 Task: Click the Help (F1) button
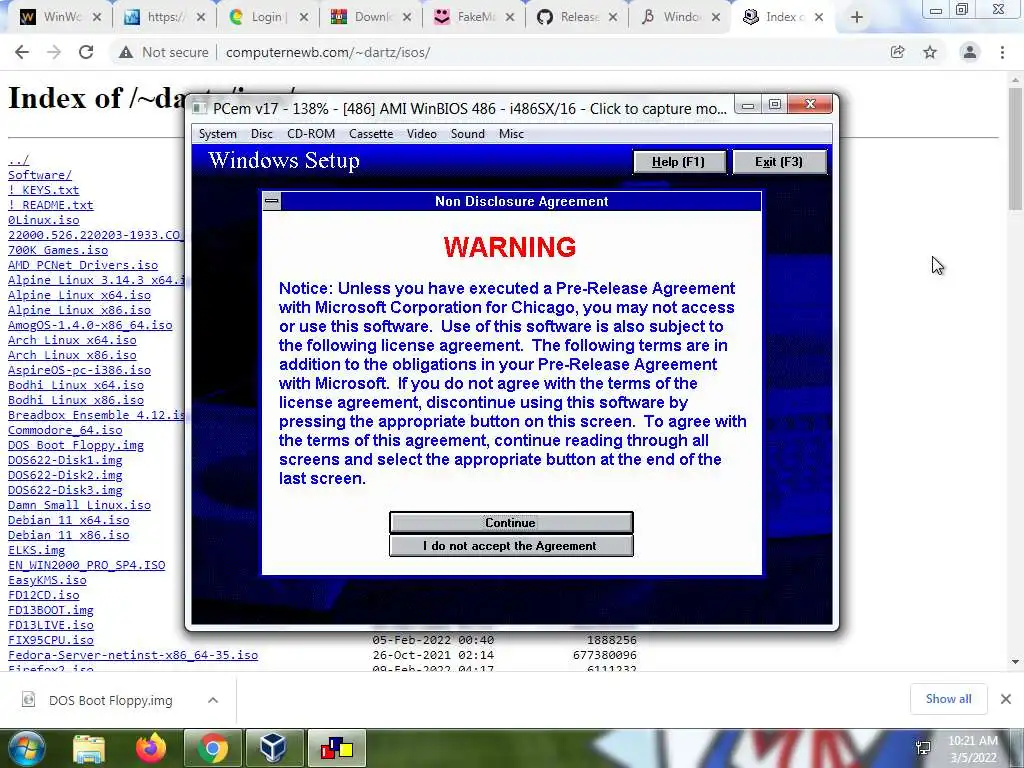(679, 162)
